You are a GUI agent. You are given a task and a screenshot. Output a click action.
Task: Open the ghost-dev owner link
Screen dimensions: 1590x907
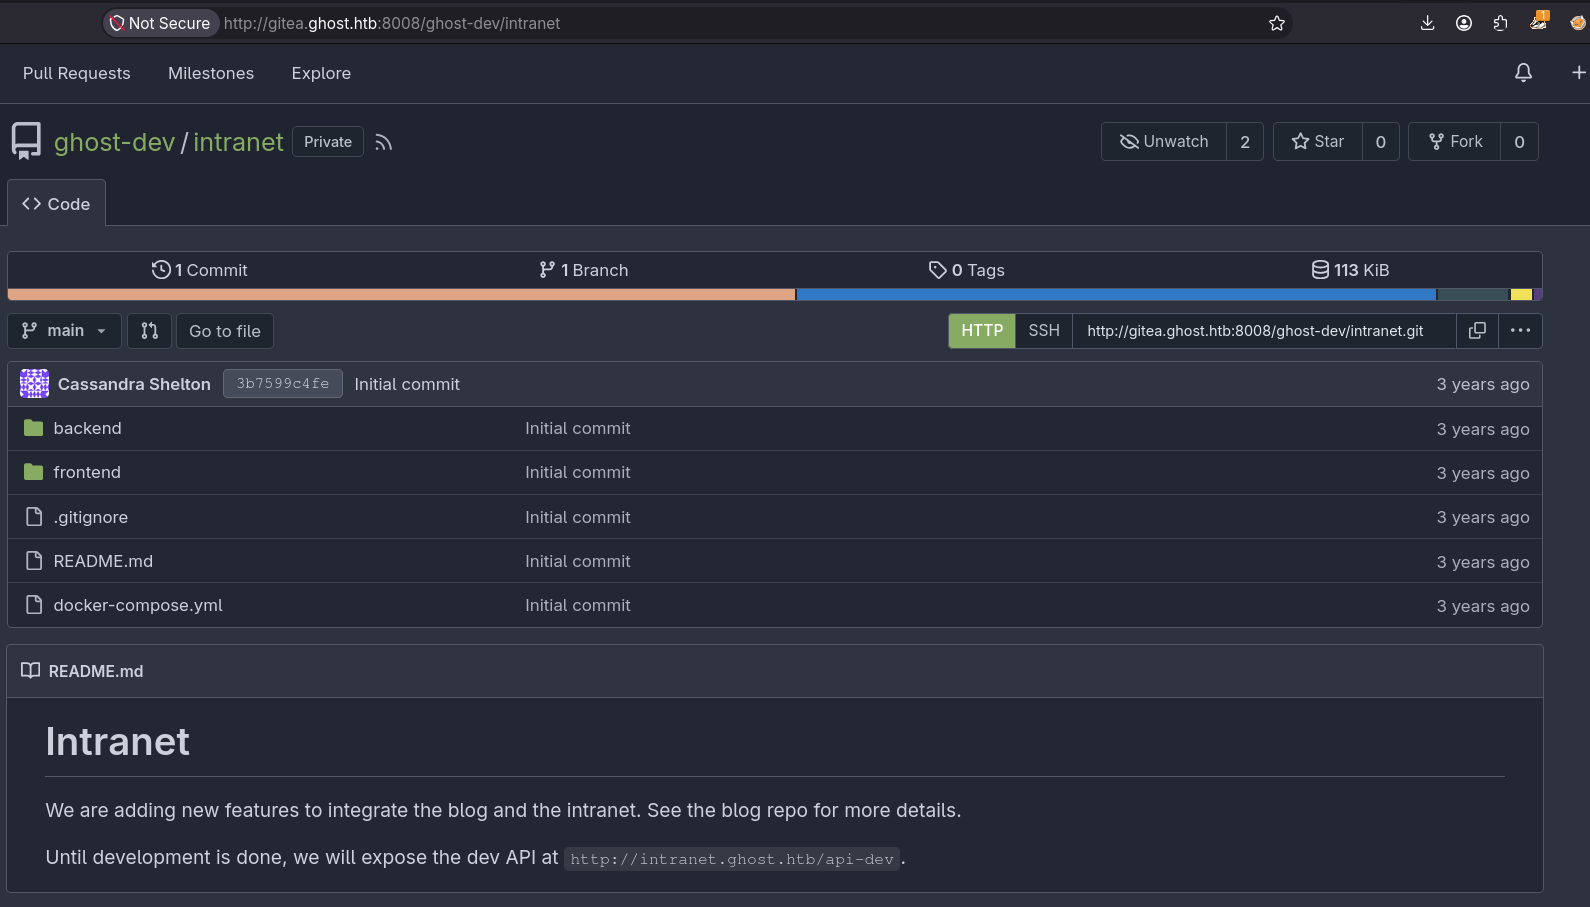pos(114,142)
